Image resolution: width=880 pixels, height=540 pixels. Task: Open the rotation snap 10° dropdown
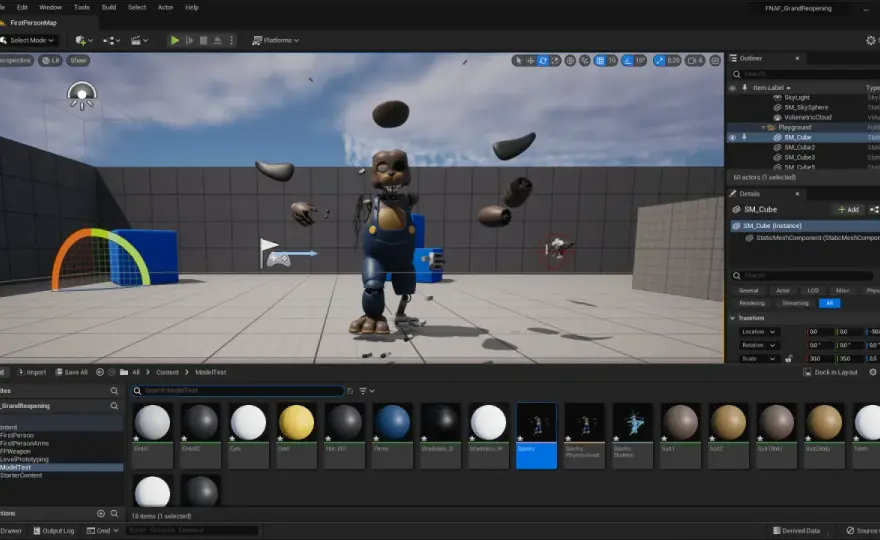(640, 61)
